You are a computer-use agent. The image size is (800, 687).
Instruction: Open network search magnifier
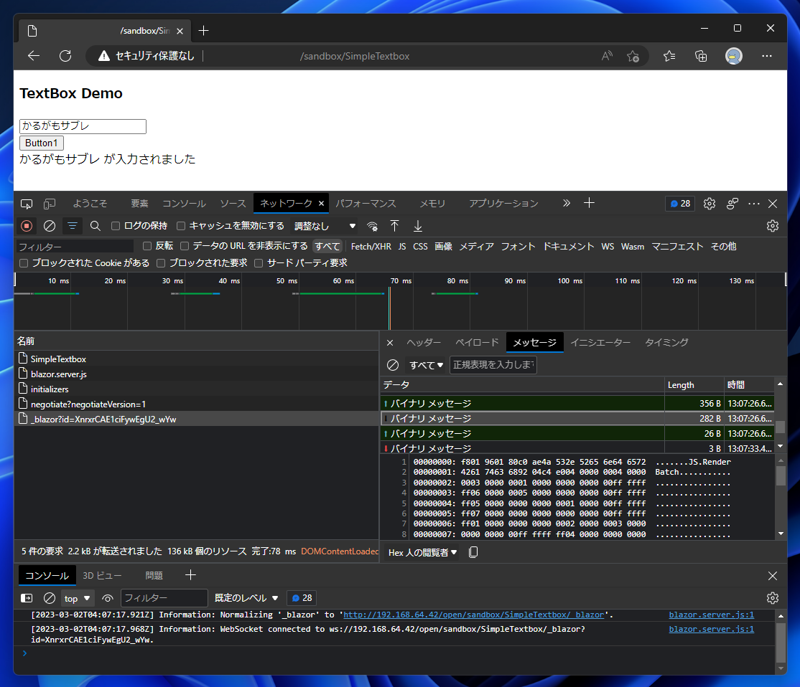[95, 226]
